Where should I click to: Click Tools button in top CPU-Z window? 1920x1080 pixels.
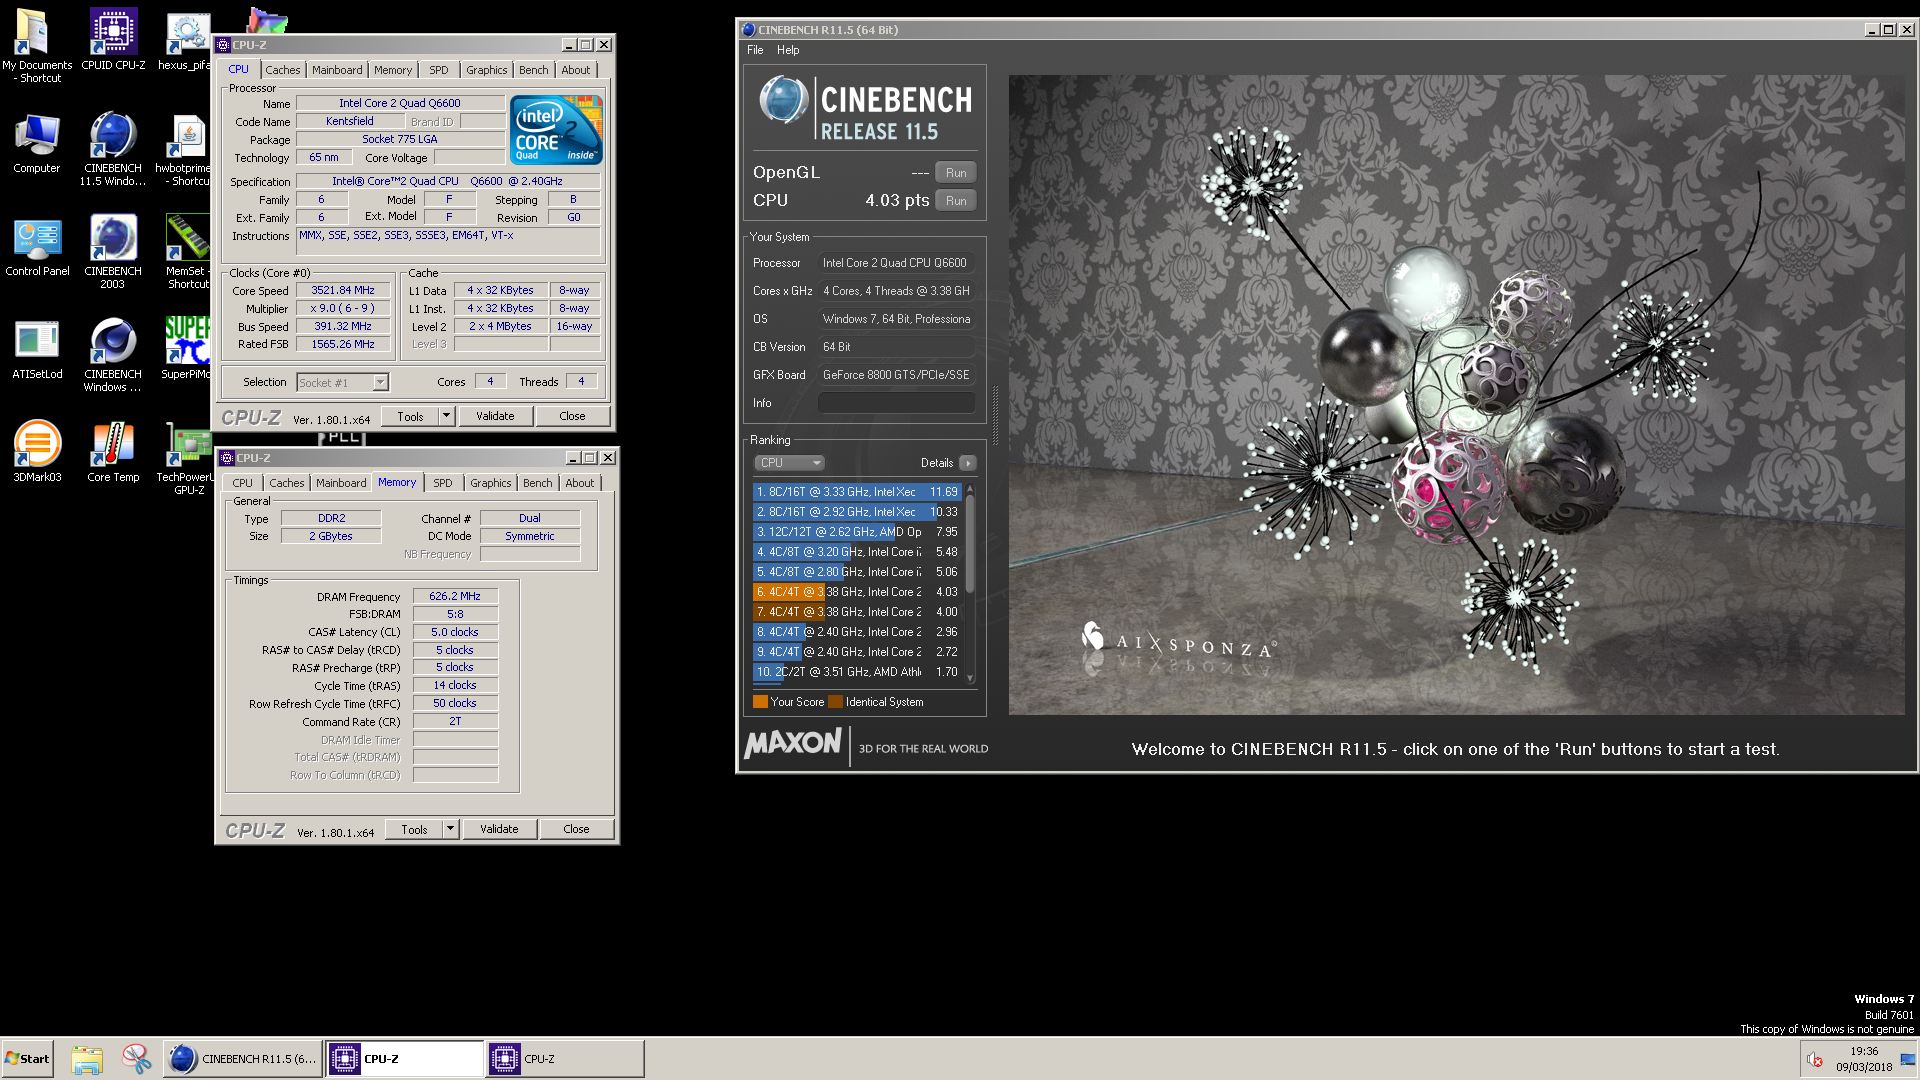pyautogui.click(x=410, y=417)
